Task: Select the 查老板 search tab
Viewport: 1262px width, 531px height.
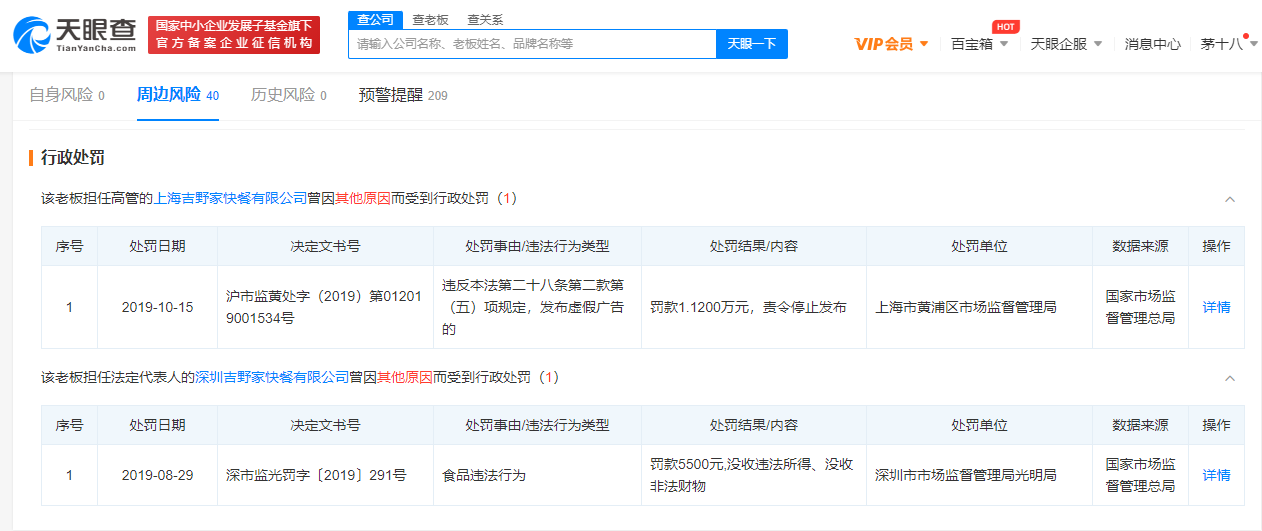Action: pyautogui.click(x=431, y=20)
